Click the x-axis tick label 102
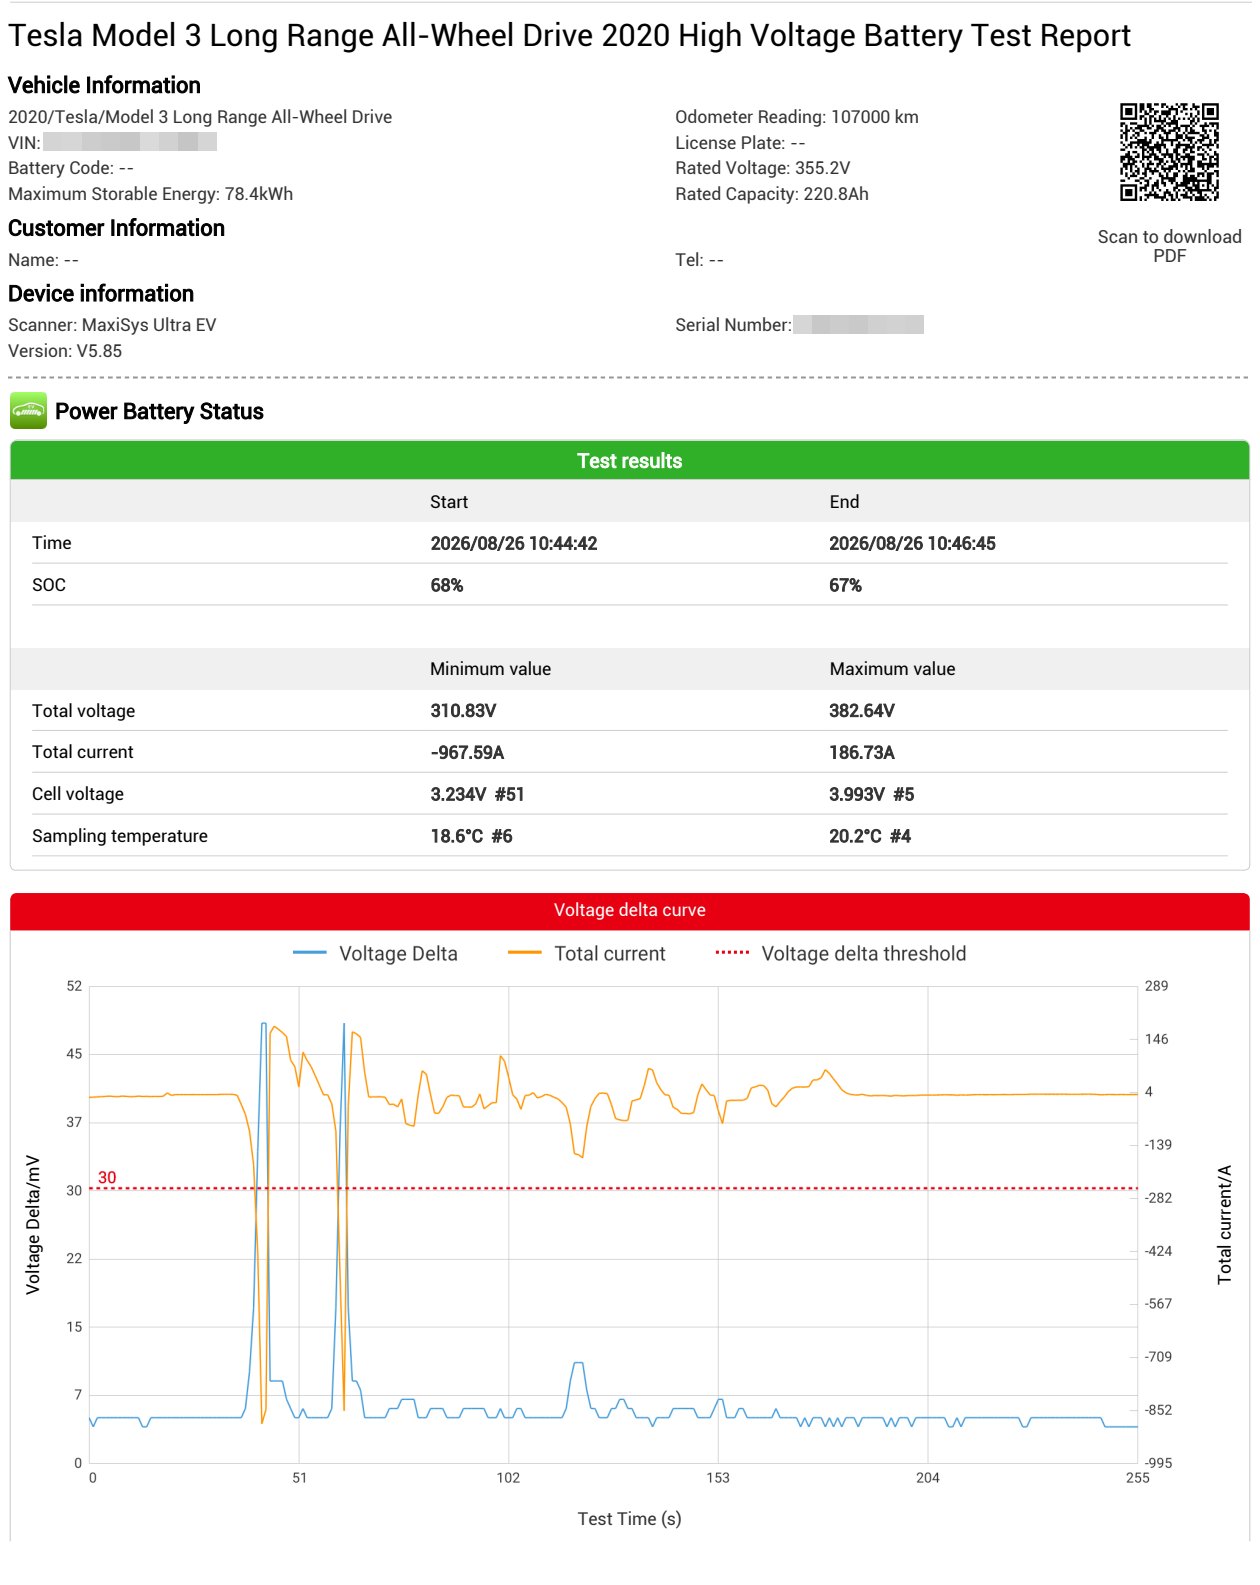 [508, 1478]
